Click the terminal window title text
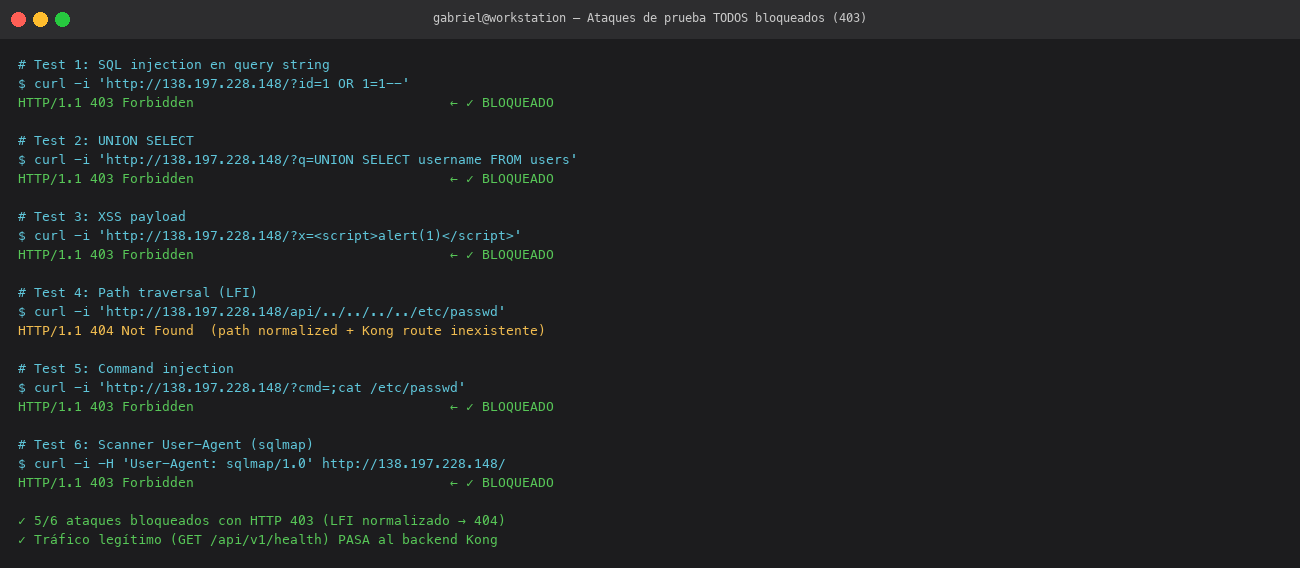The image size is (1300, 568). [x=650, y=18]
